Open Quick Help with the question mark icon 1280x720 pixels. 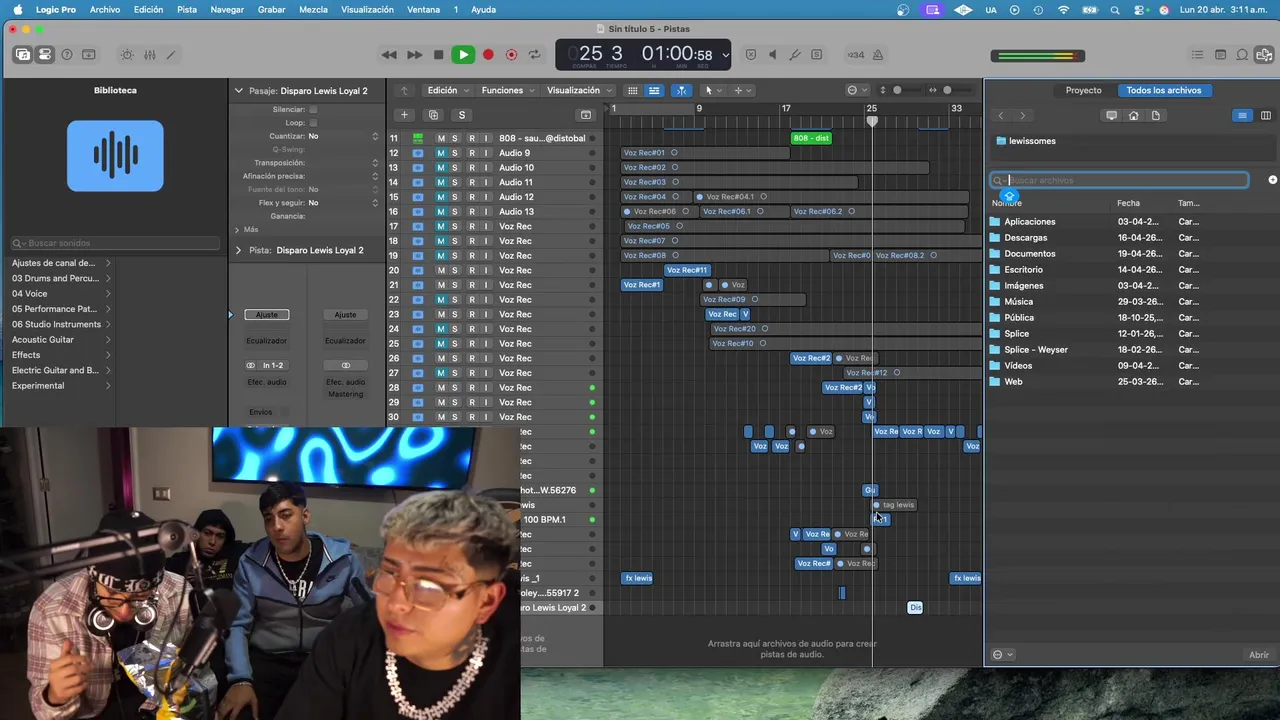coord(67,55)
